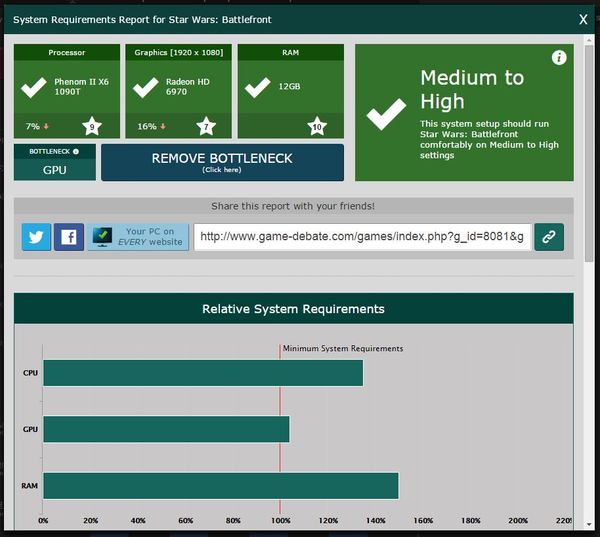This screenshot has height=537, width=600.
Task: Click the GPU axis label in chart
Action: (x=30, y=429)
